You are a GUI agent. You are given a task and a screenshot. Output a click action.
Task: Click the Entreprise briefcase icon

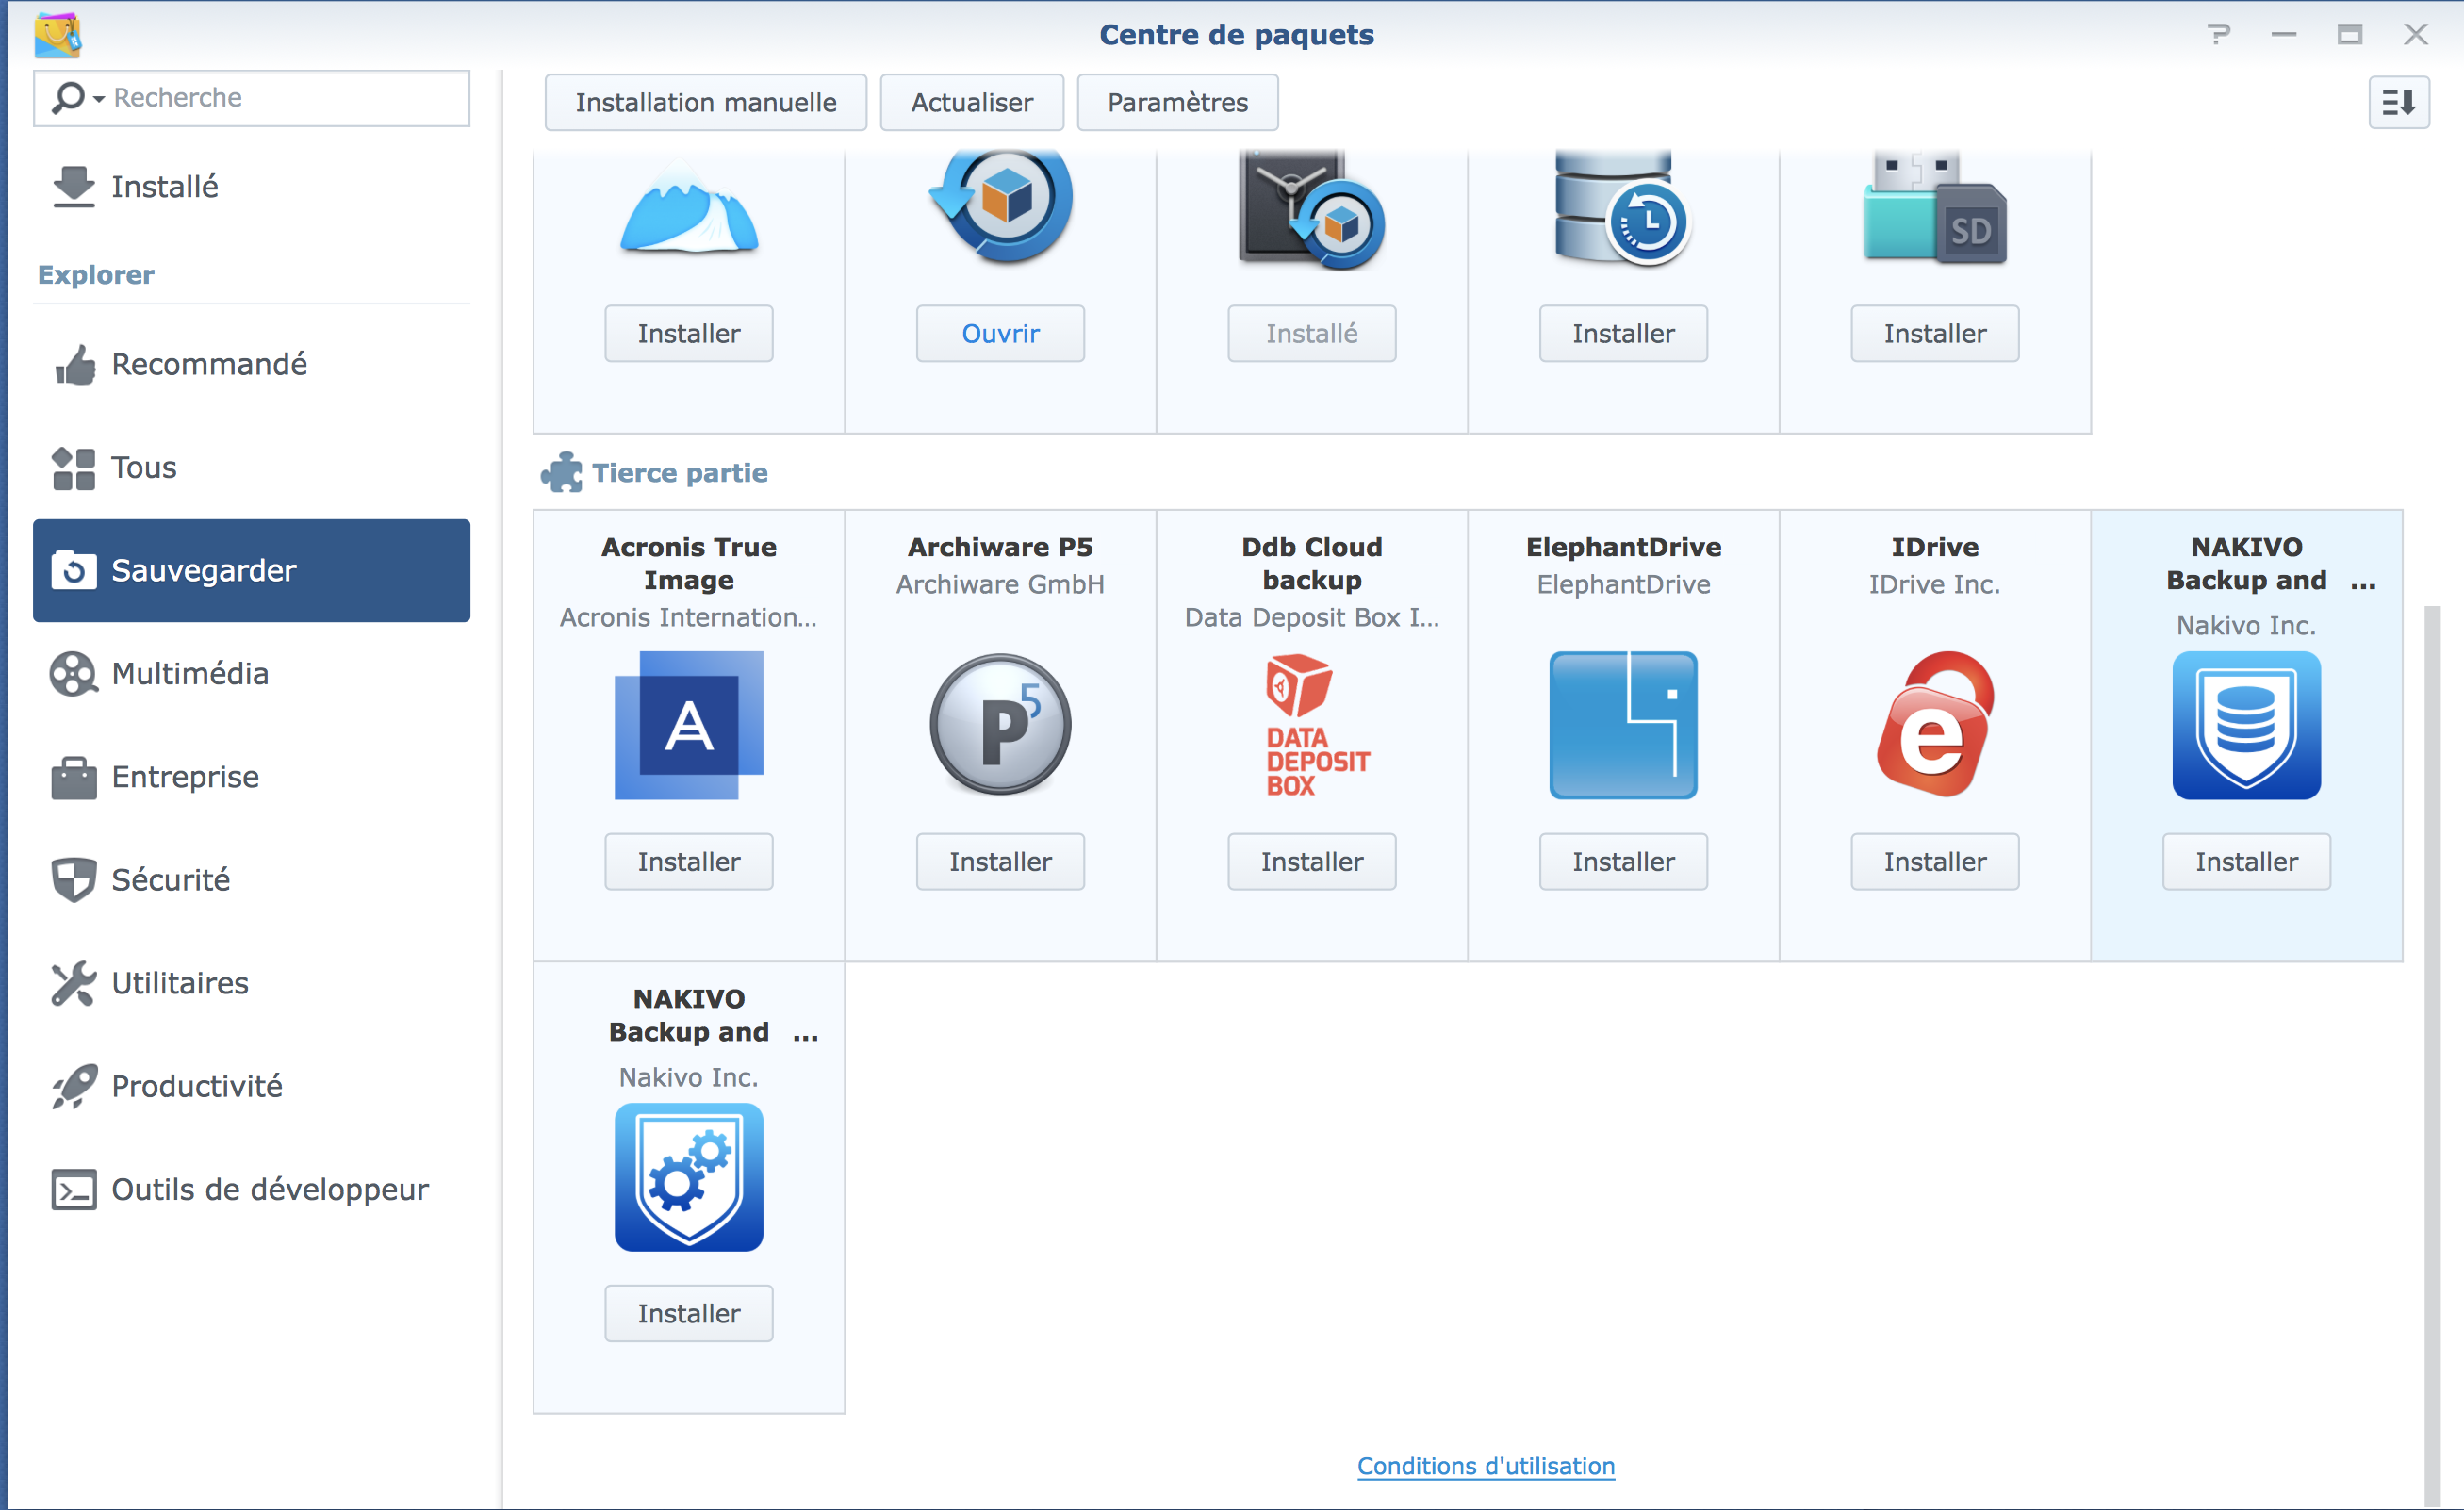73,777
